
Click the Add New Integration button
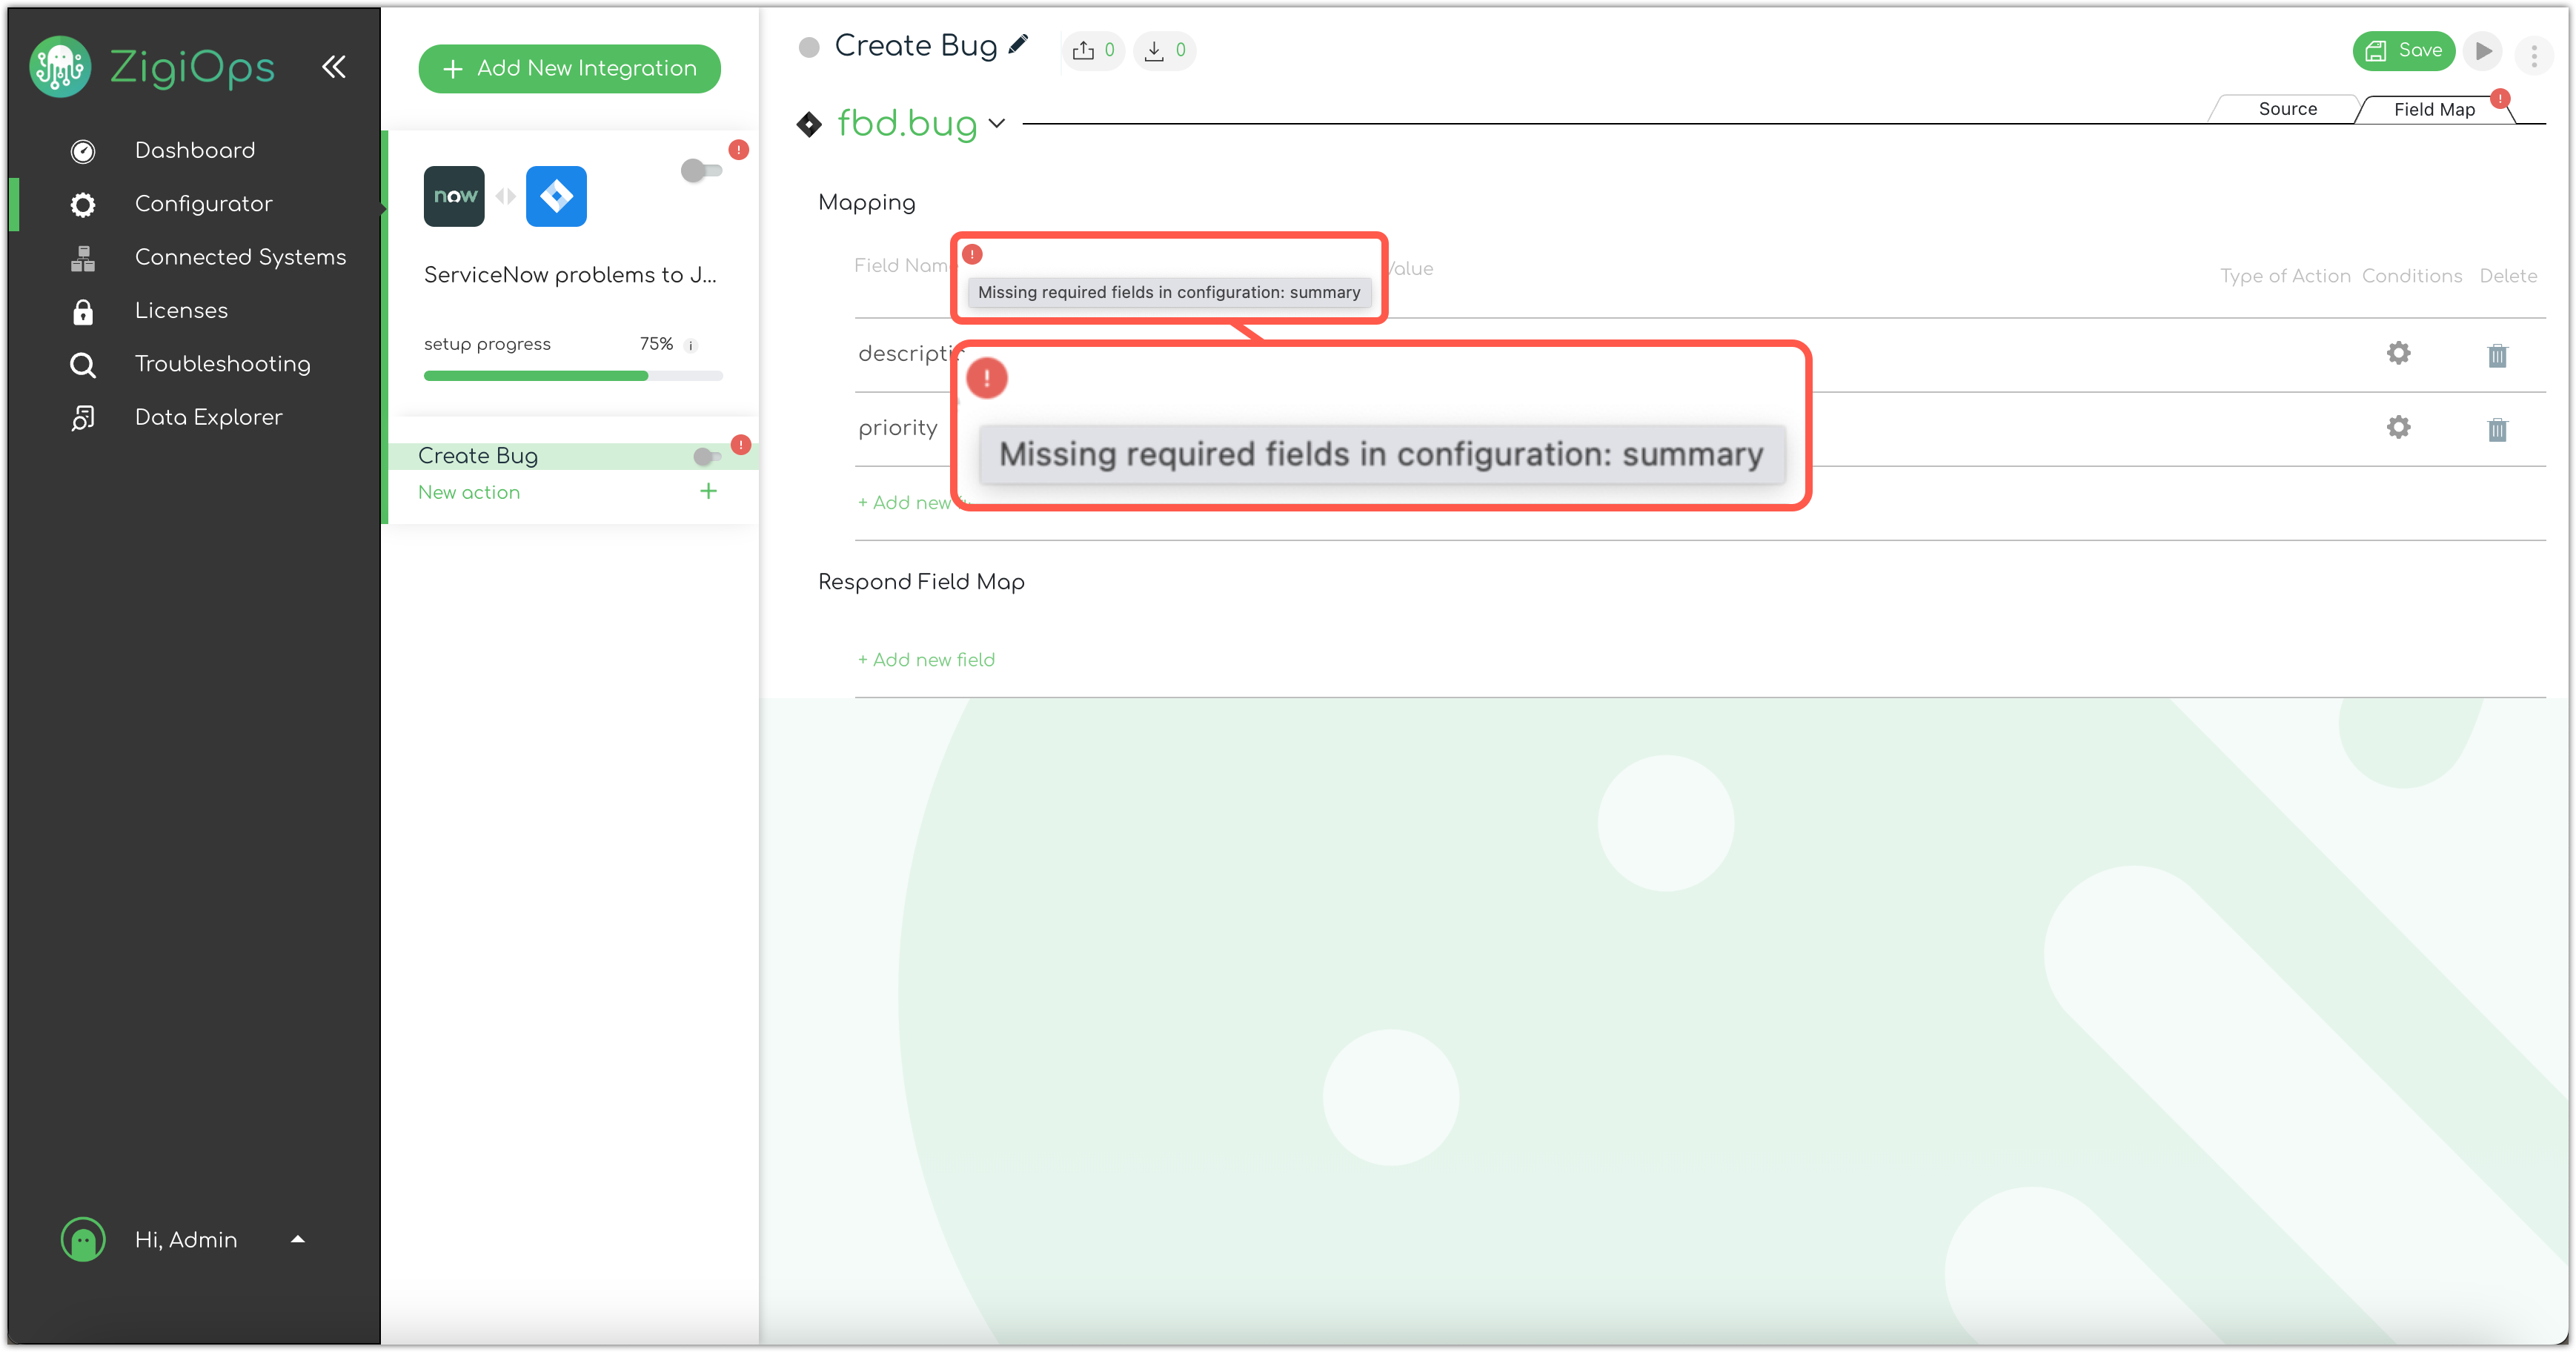click(569, 68)
